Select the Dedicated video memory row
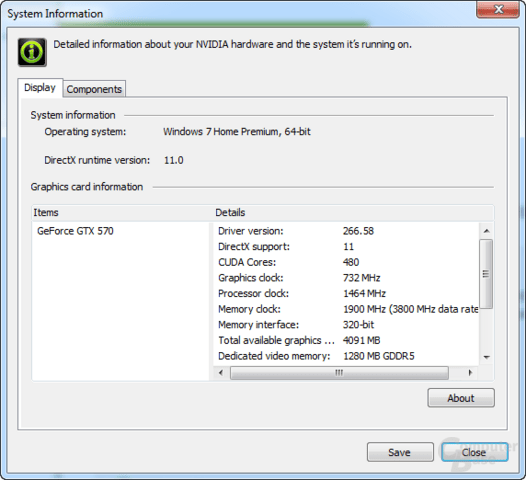Viewport: 526px width, 480px height. point(346,356)
